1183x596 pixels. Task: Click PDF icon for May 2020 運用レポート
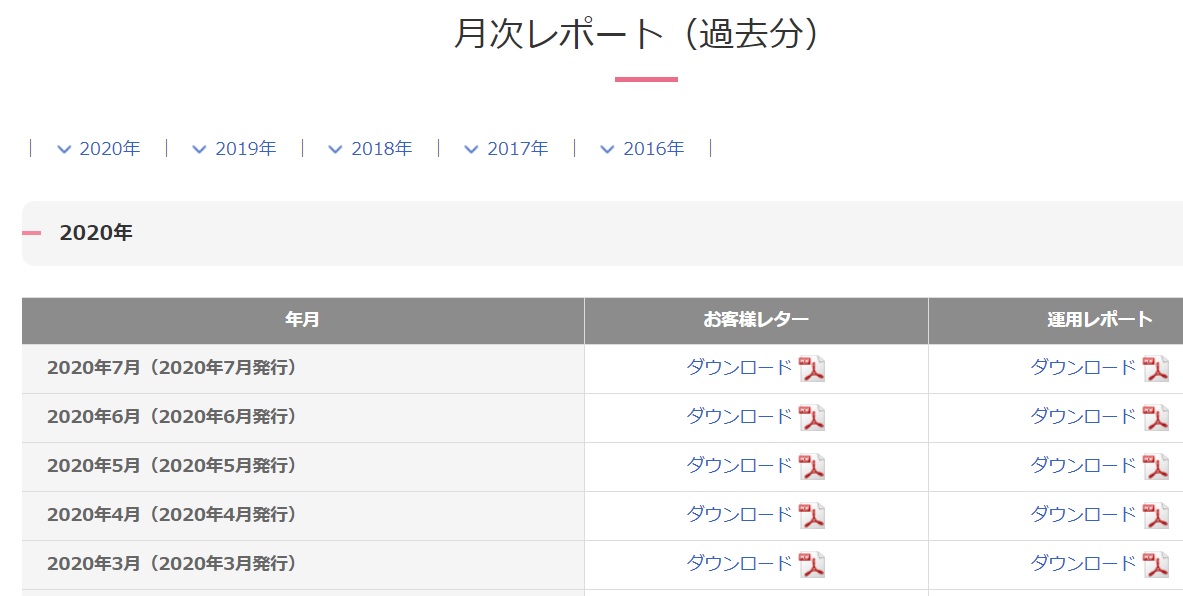point(1156,467)
